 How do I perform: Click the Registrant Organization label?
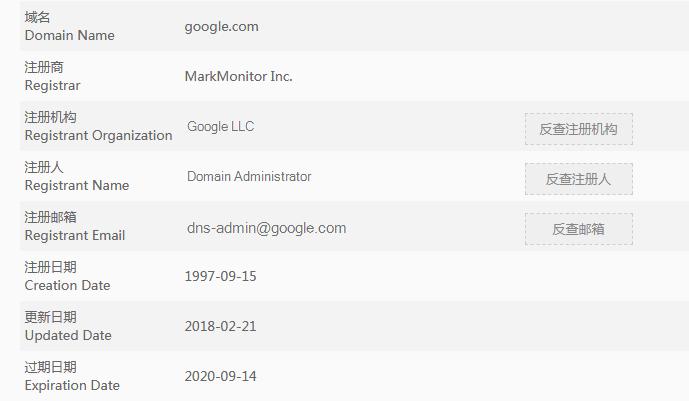pyautogui.click(x=98, y=136)
